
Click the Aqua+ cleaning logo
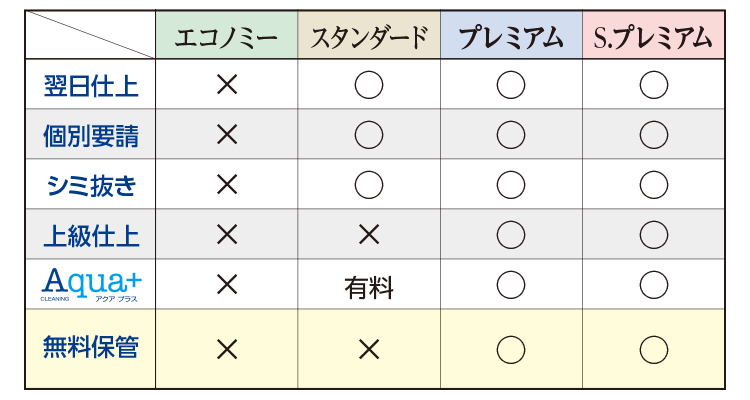point(91,285)
